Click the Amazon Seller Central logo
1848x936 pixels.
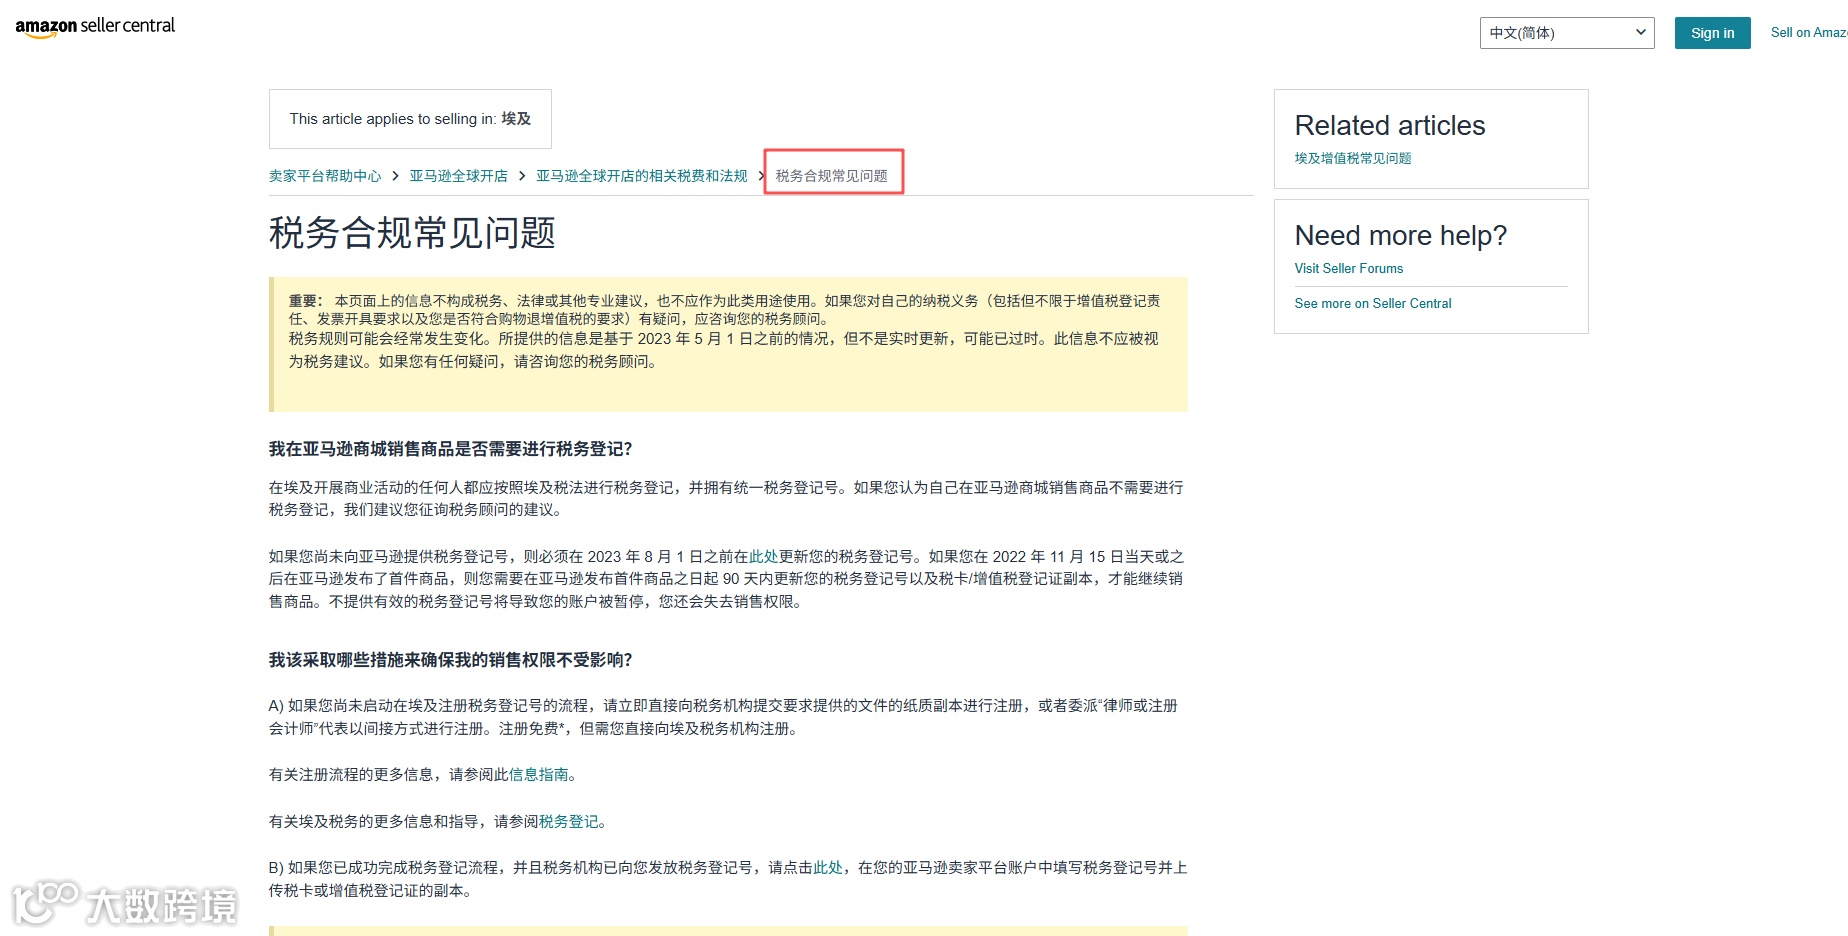[95, 26]
